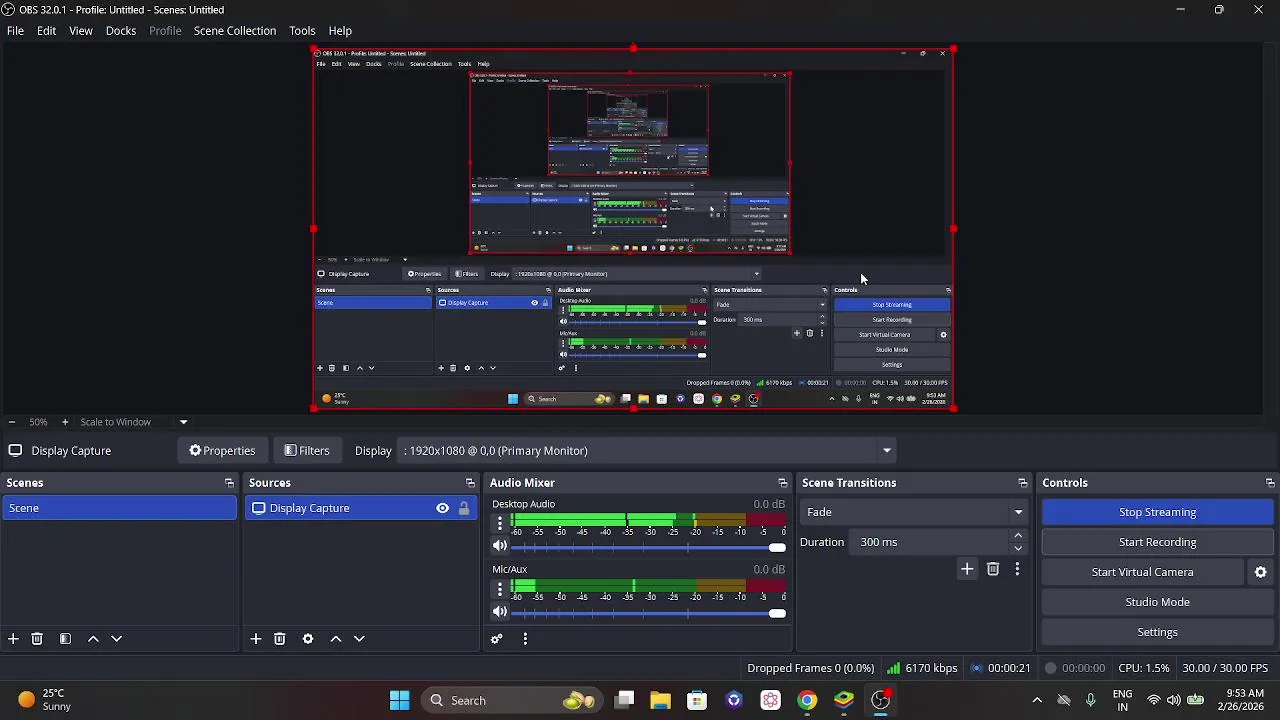Screen dimensions: 1280x720
Task: Open Desktop Audio options three-dot menu
Action: coord(500,523)
